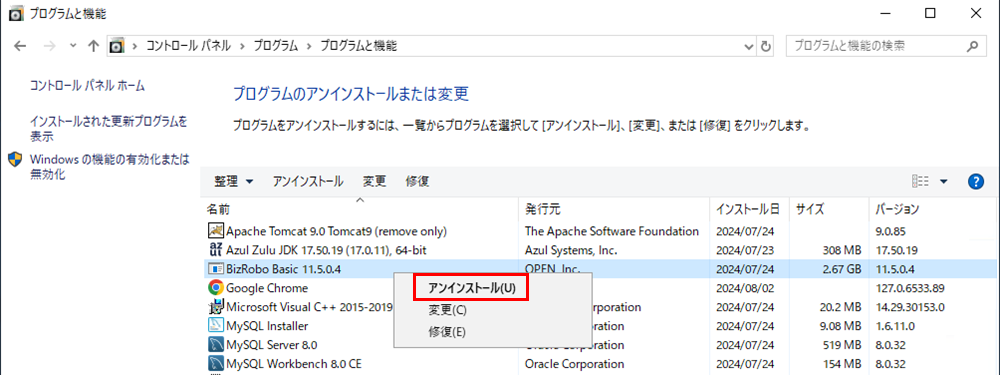Click プログラム breadcrumb segment
Viewport: 1000px width, 375px height.
pos(276,46)
